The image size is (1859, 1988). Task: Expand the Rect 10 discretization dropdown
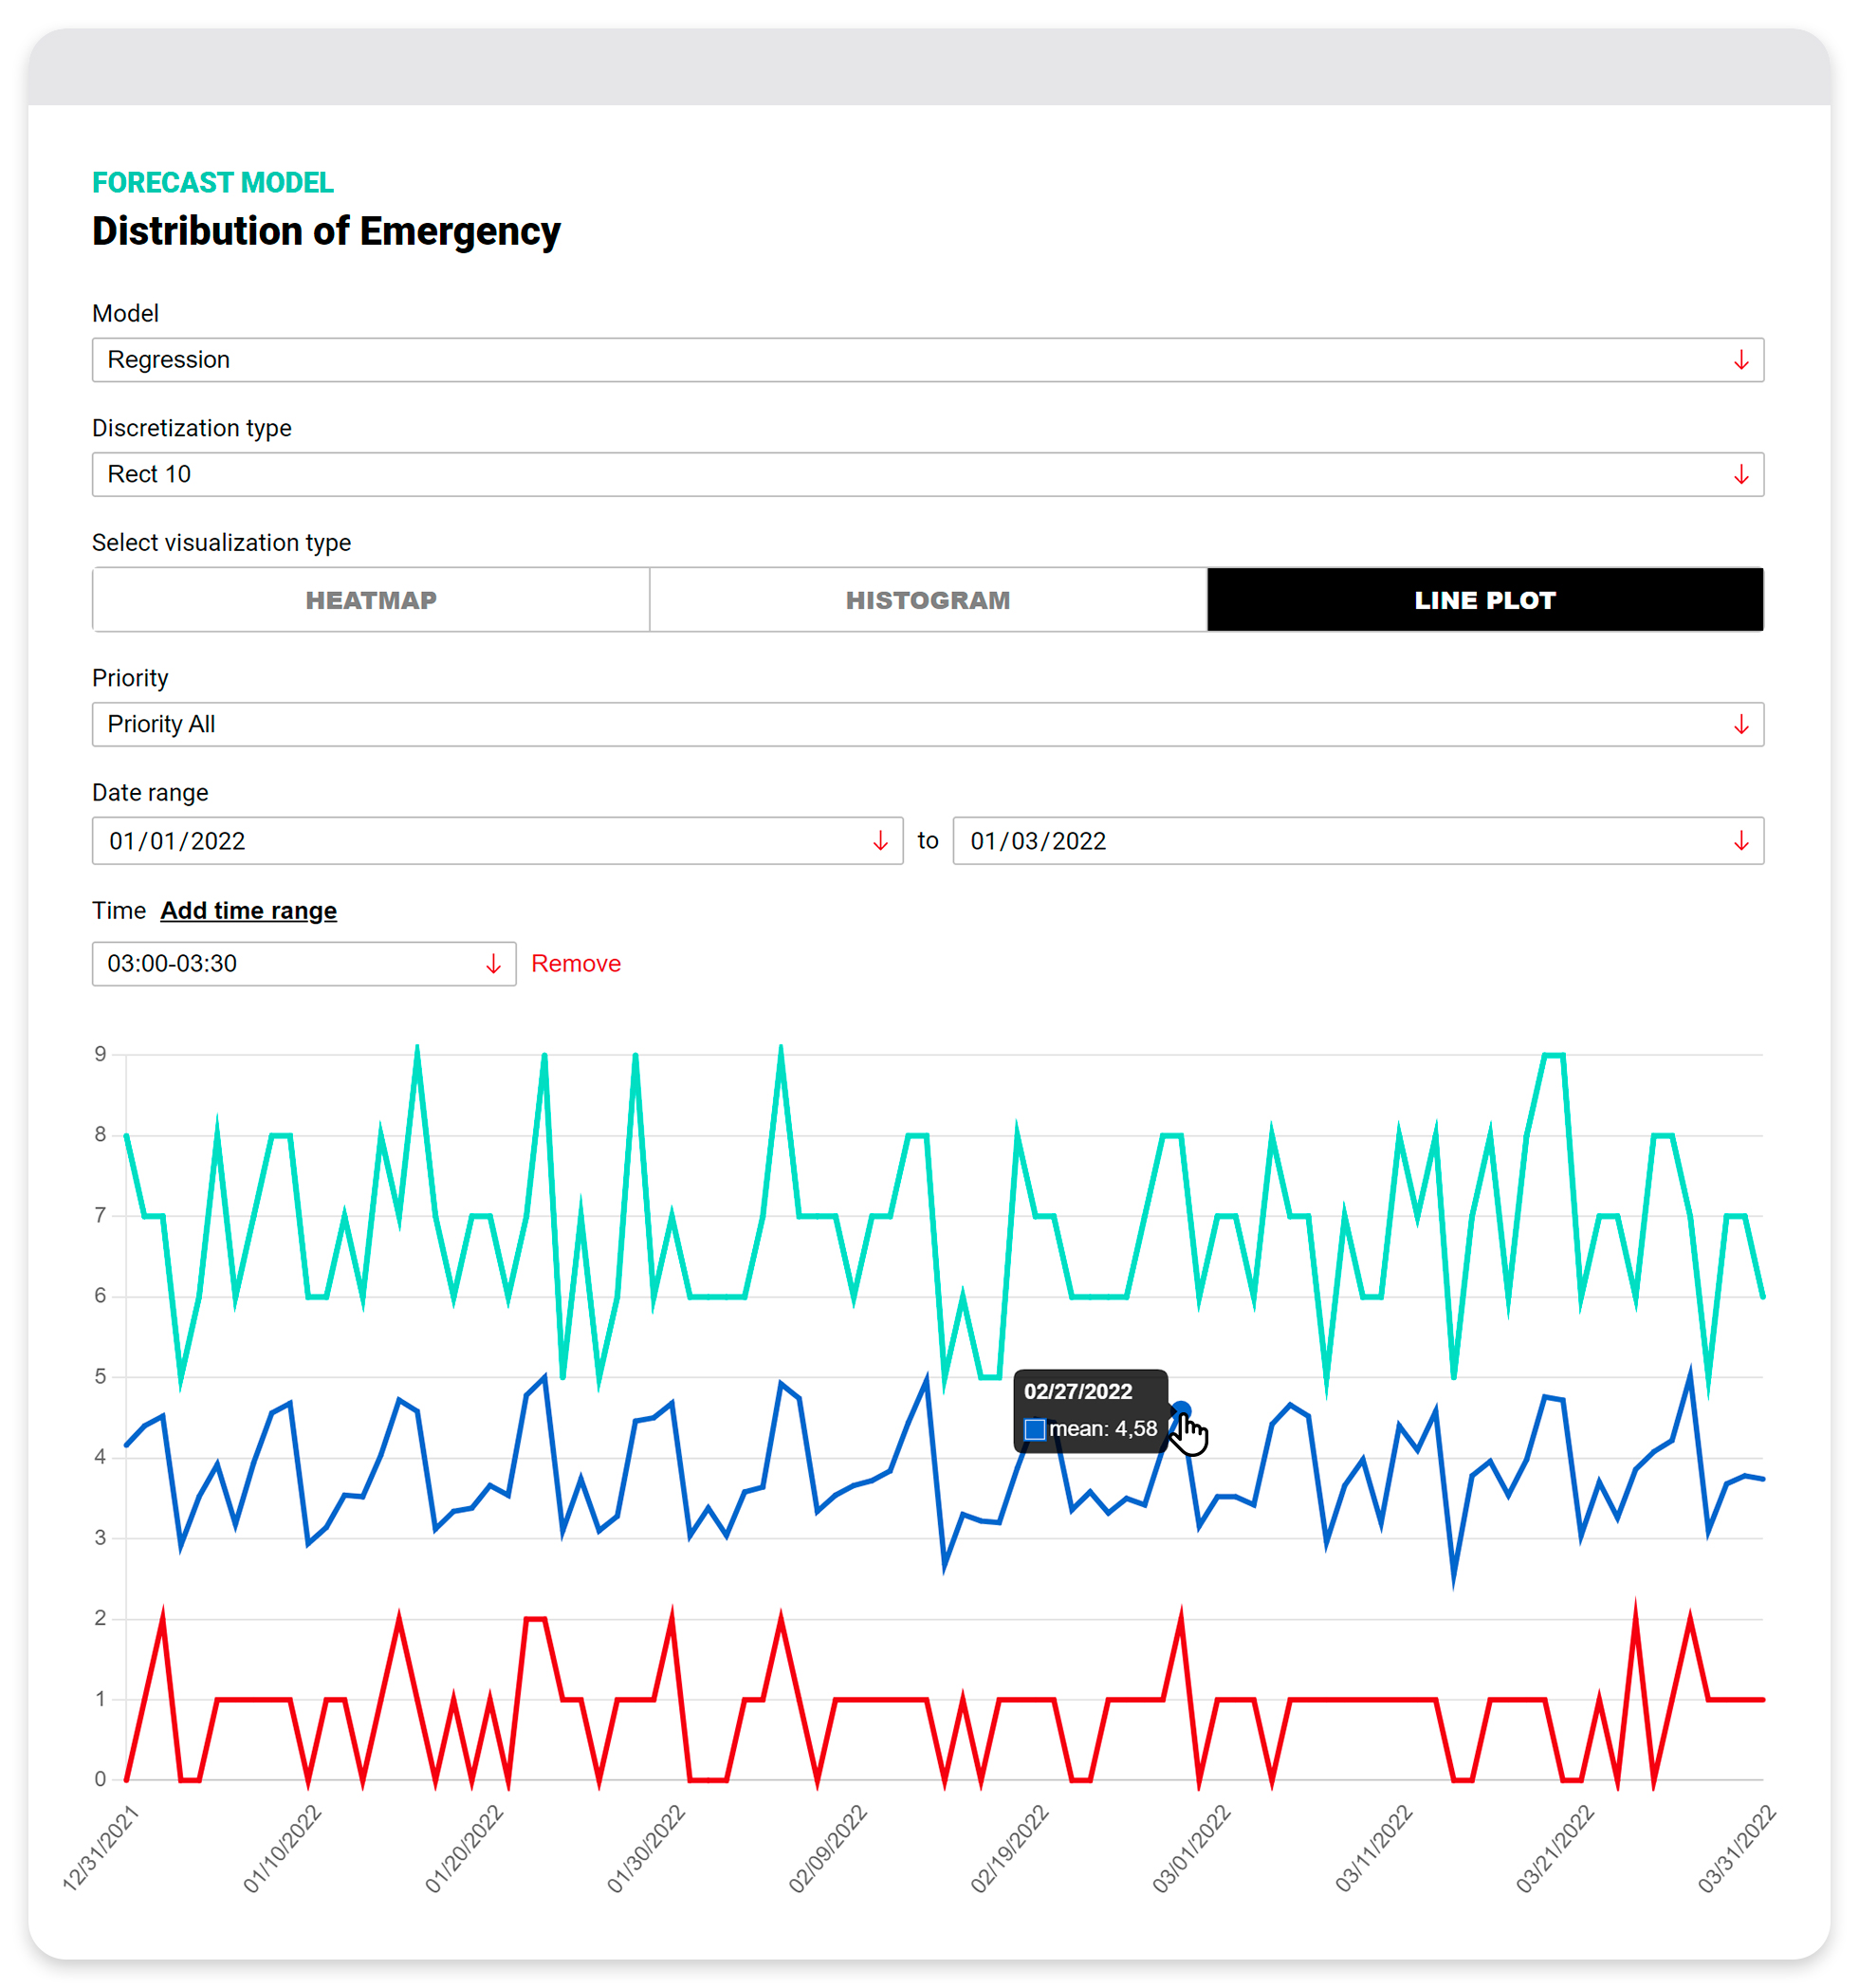tap(900, 474)
